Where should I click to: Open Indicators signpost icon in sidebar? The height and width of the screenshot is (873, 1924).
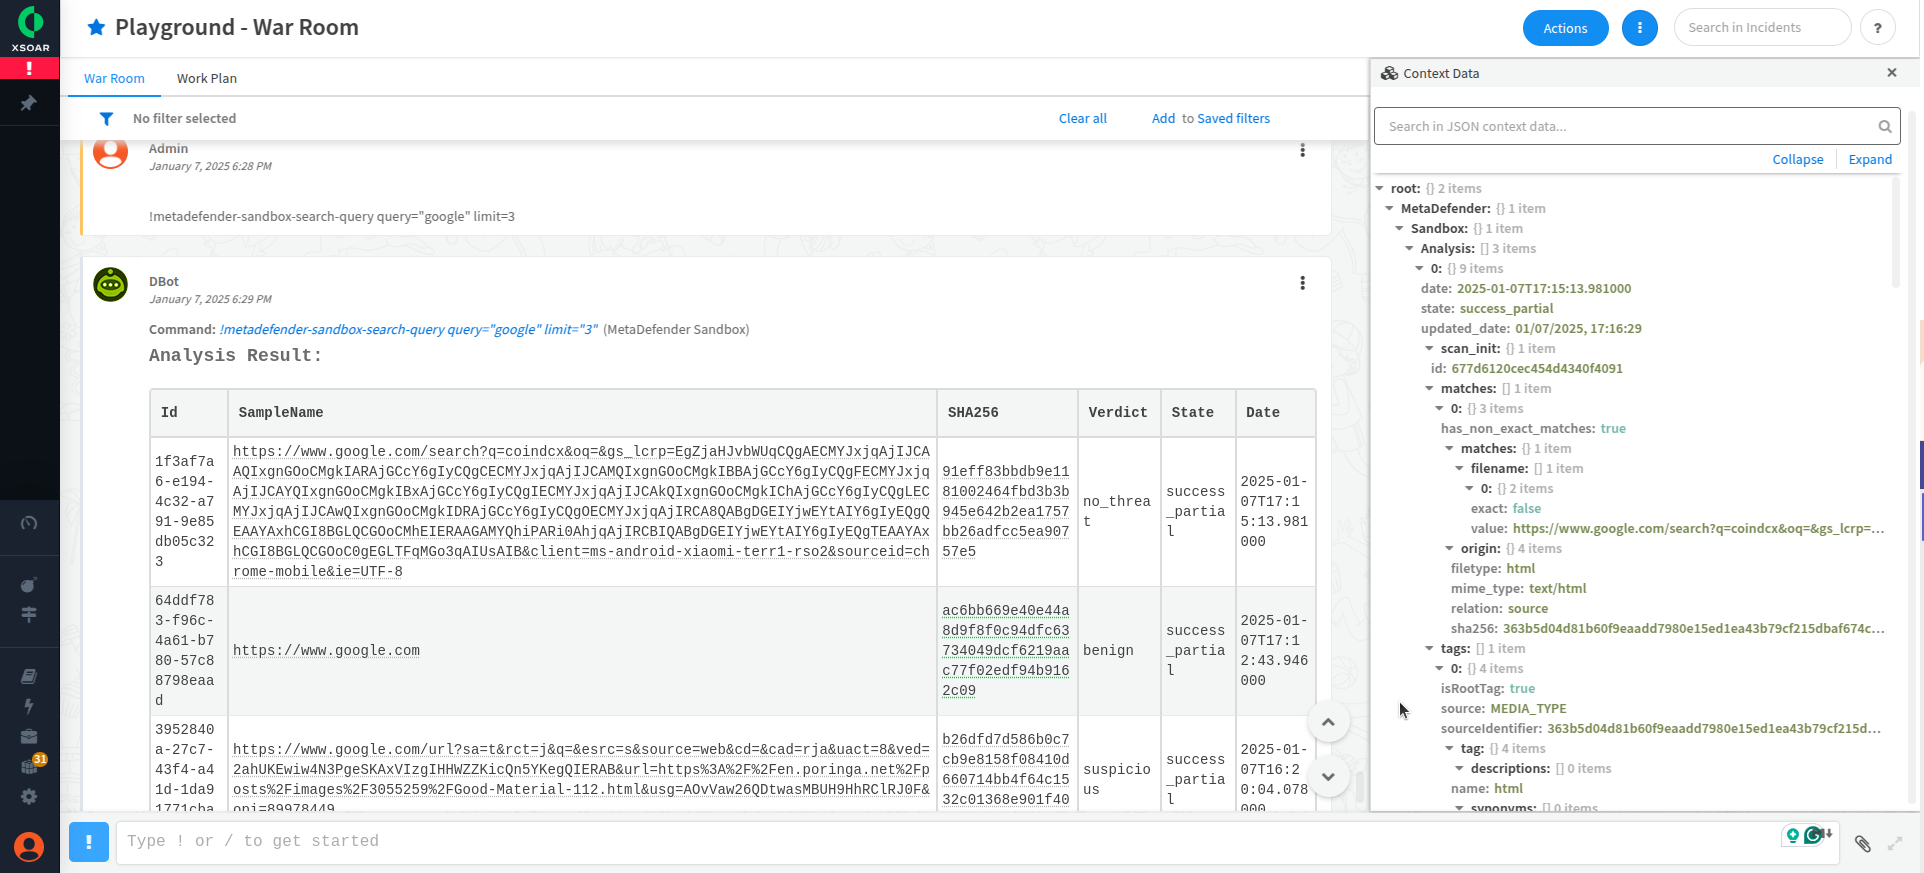[29, 614]
